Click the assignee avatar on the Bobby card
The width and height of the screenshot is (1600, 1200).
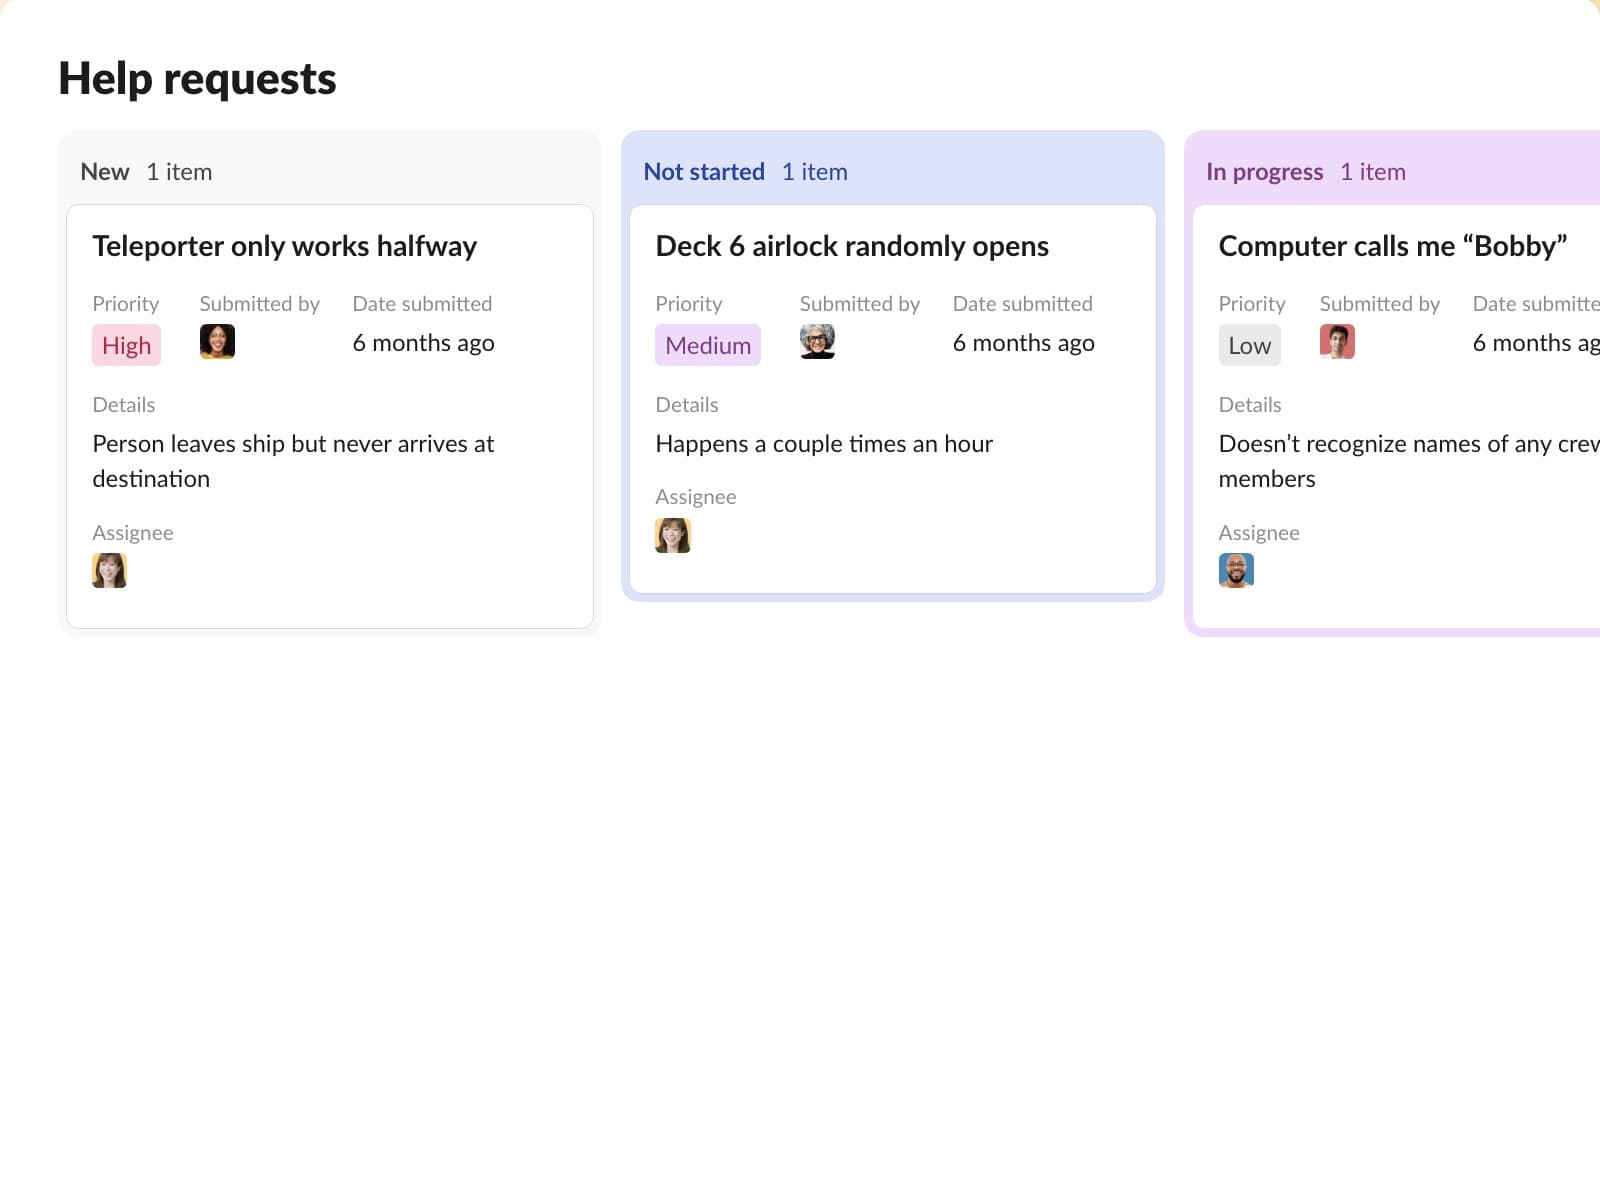coord(1236,570)
